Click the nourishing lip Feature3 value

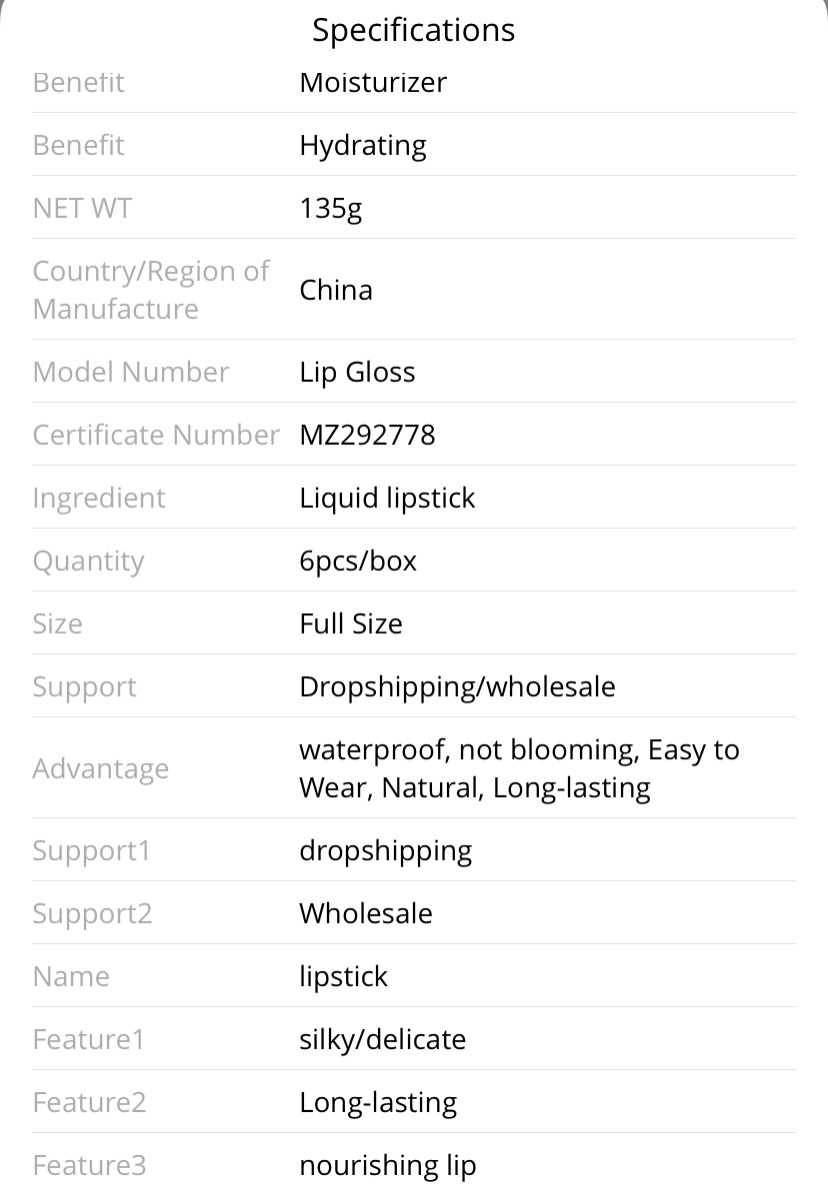pos(388,1166)
